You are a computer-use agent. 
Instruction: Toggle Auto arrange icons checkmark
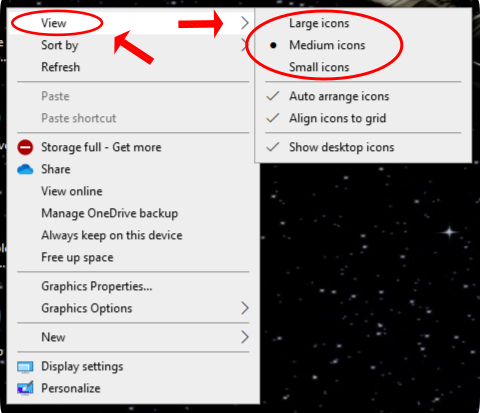339,96
